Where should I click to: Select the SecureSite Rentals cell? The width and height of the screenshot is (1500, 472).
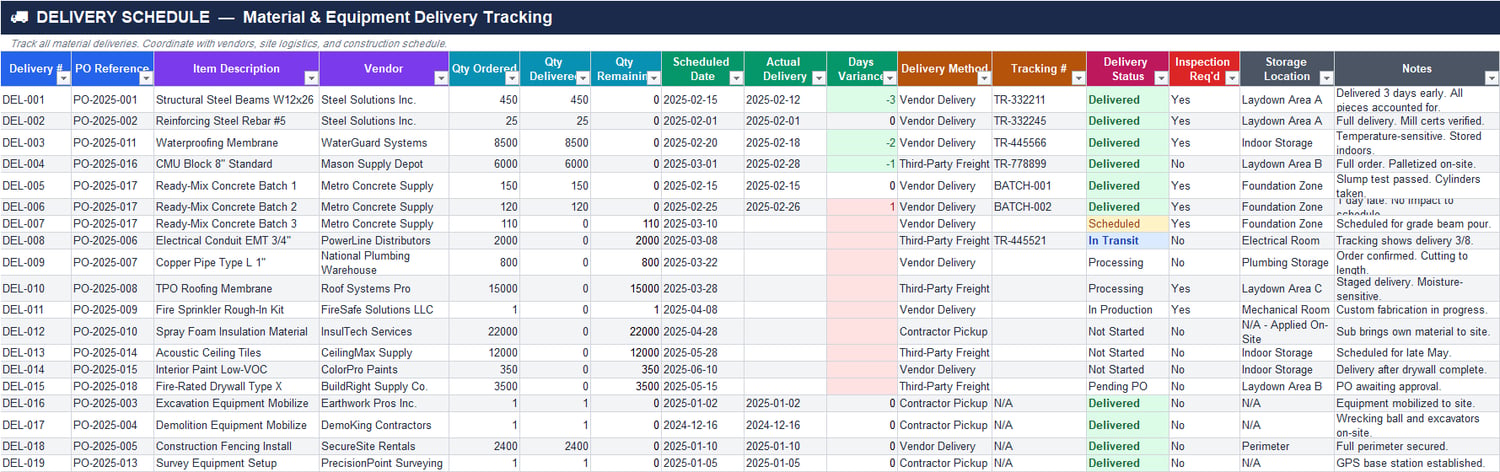point(384,447)
